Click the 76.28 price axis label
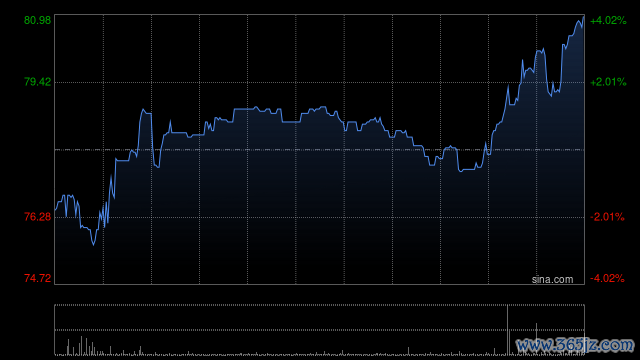 click(x=38, y=217)
